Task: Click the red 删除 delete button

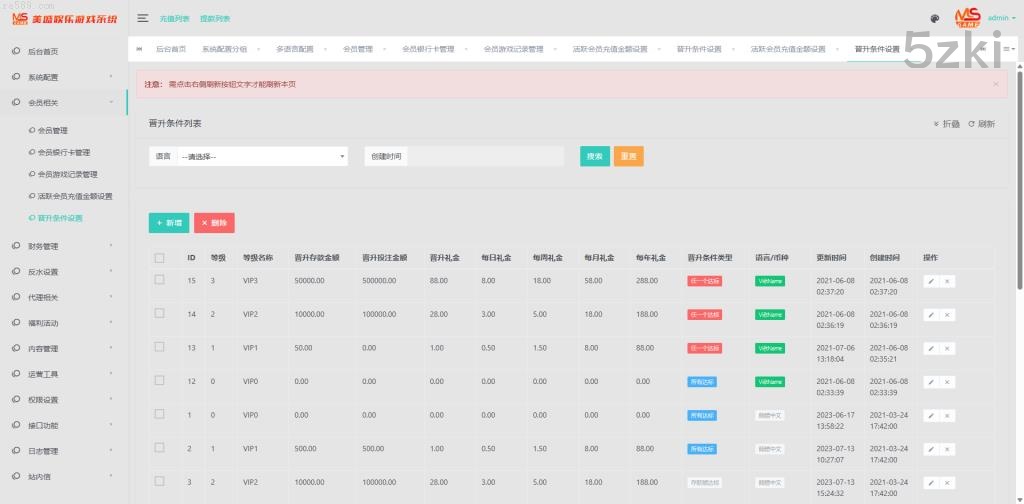Action: click(214, 223)
